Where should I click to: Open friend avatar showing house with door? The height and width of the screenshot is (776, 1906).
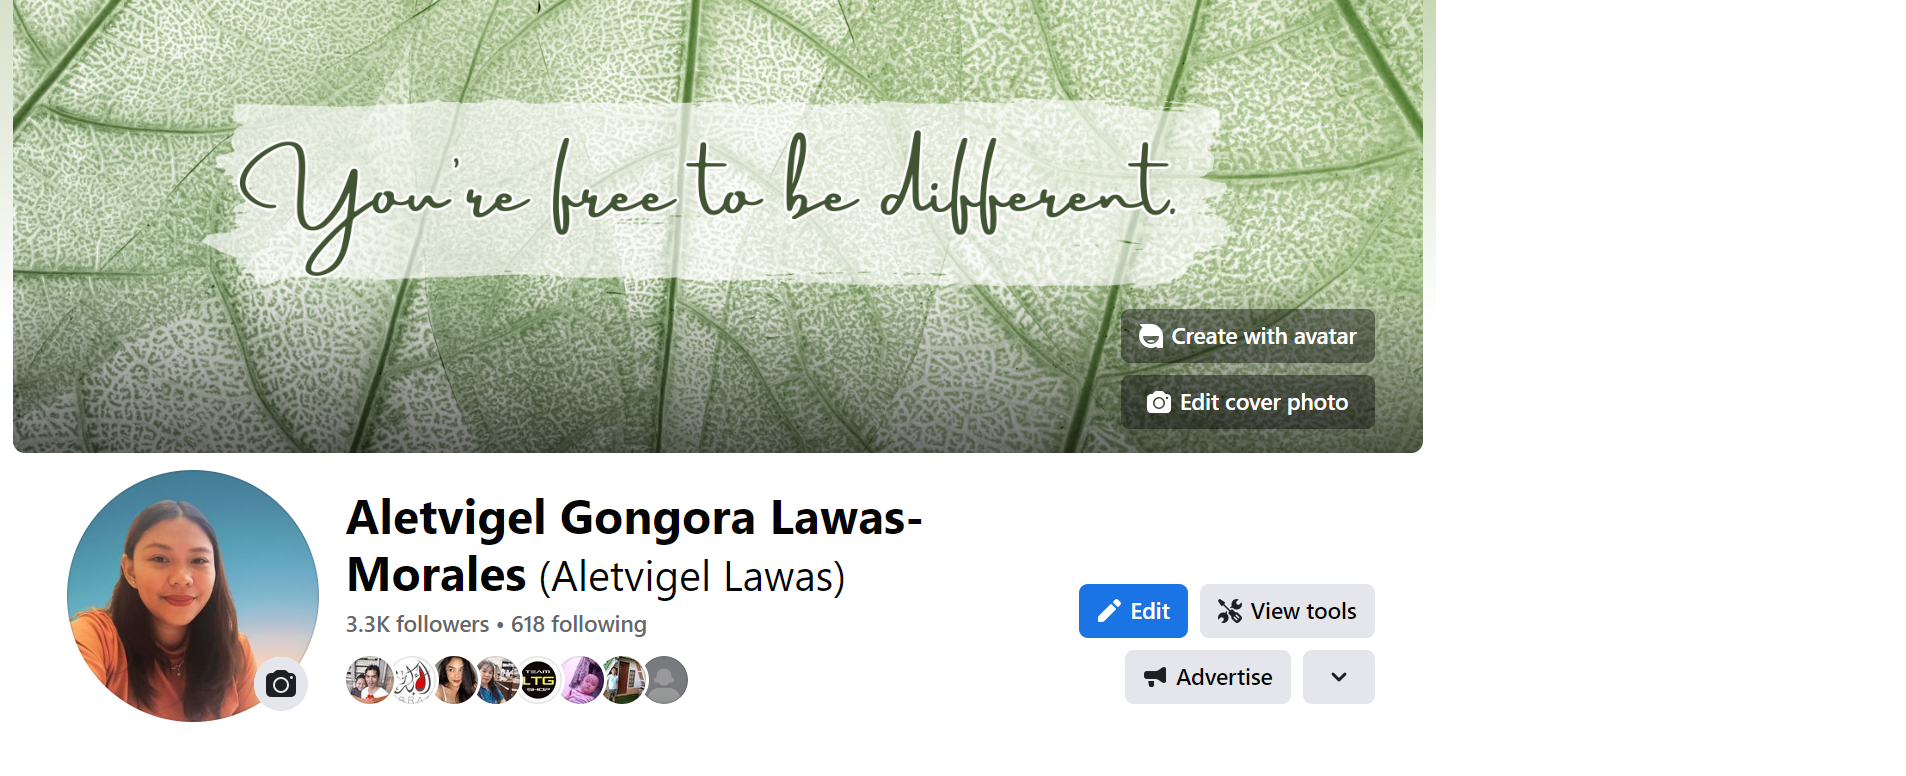coord(623,680)
